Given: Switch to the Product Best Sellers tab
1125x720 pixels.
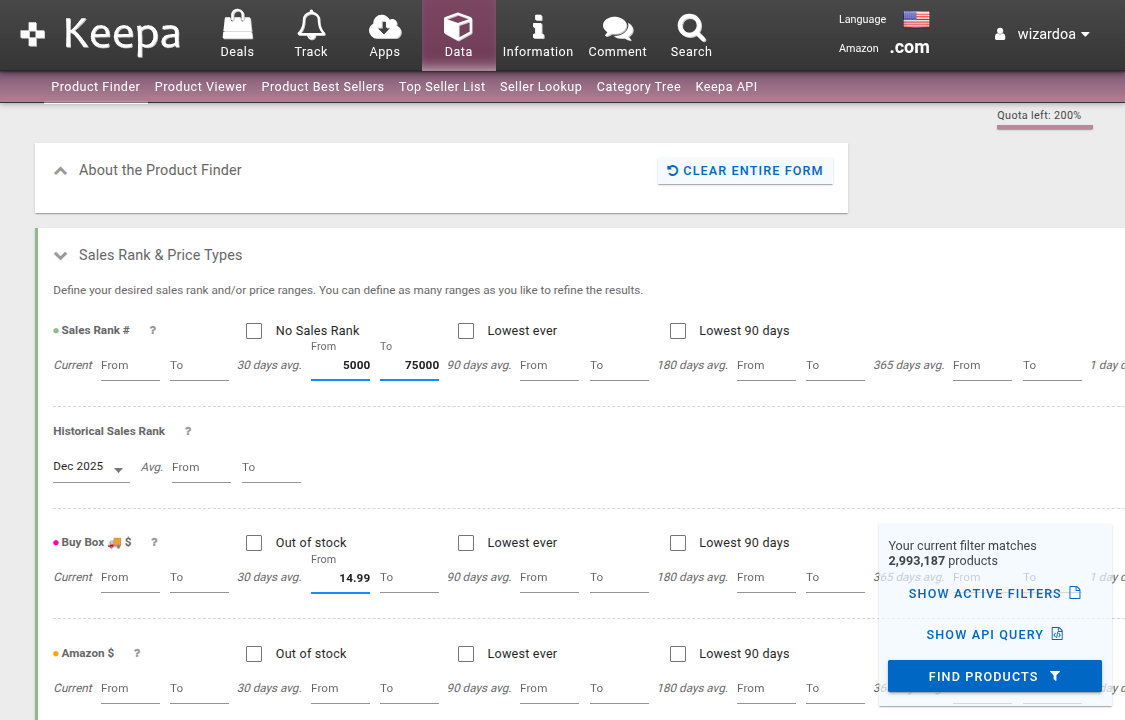Looking at the screenshot, I should 322,87.
